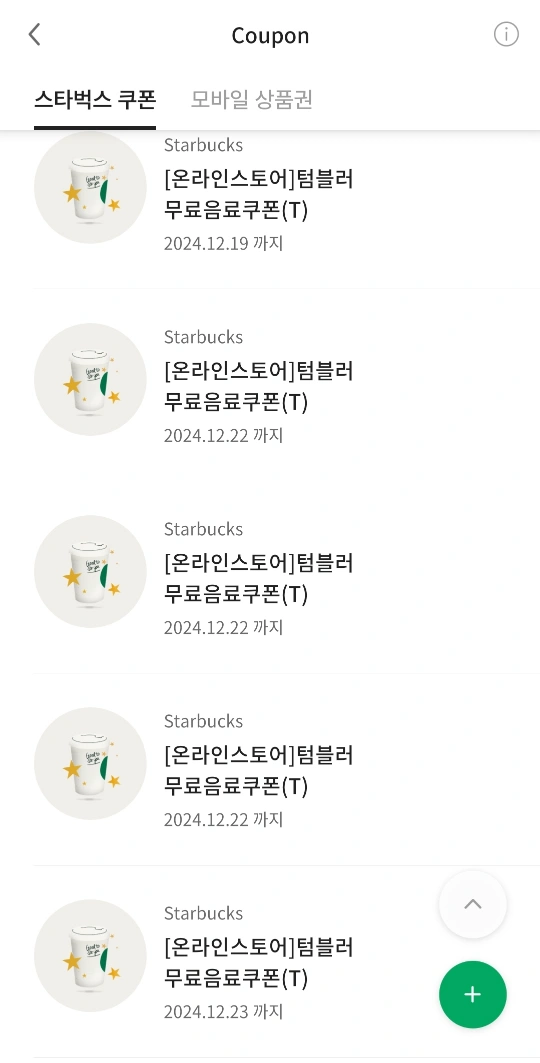Tap the cup thumbnail of the third 2024.12.22 coupon
This screenshot has height=1063, width=540.
(90, 763)
